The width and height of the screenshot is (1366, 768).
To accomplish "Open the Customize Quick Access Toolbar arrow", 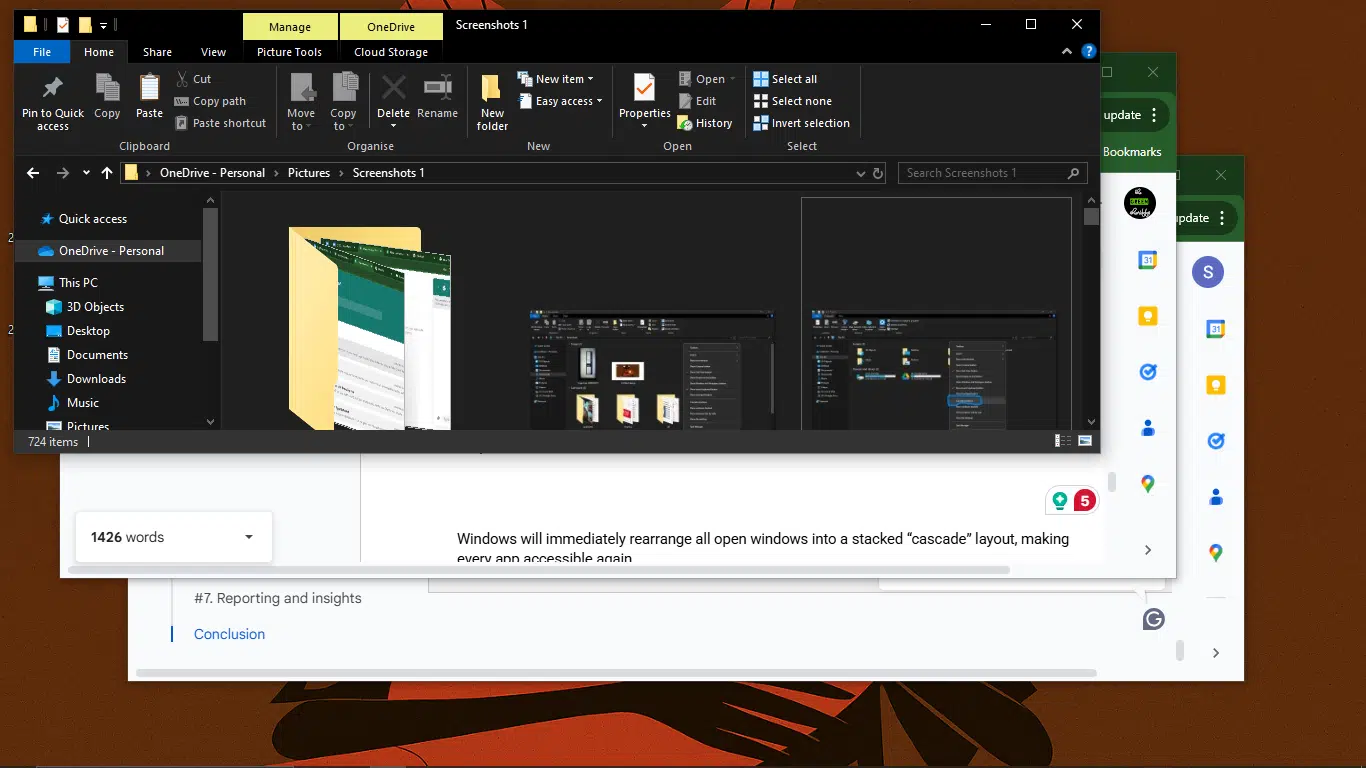I will (104, 26).
